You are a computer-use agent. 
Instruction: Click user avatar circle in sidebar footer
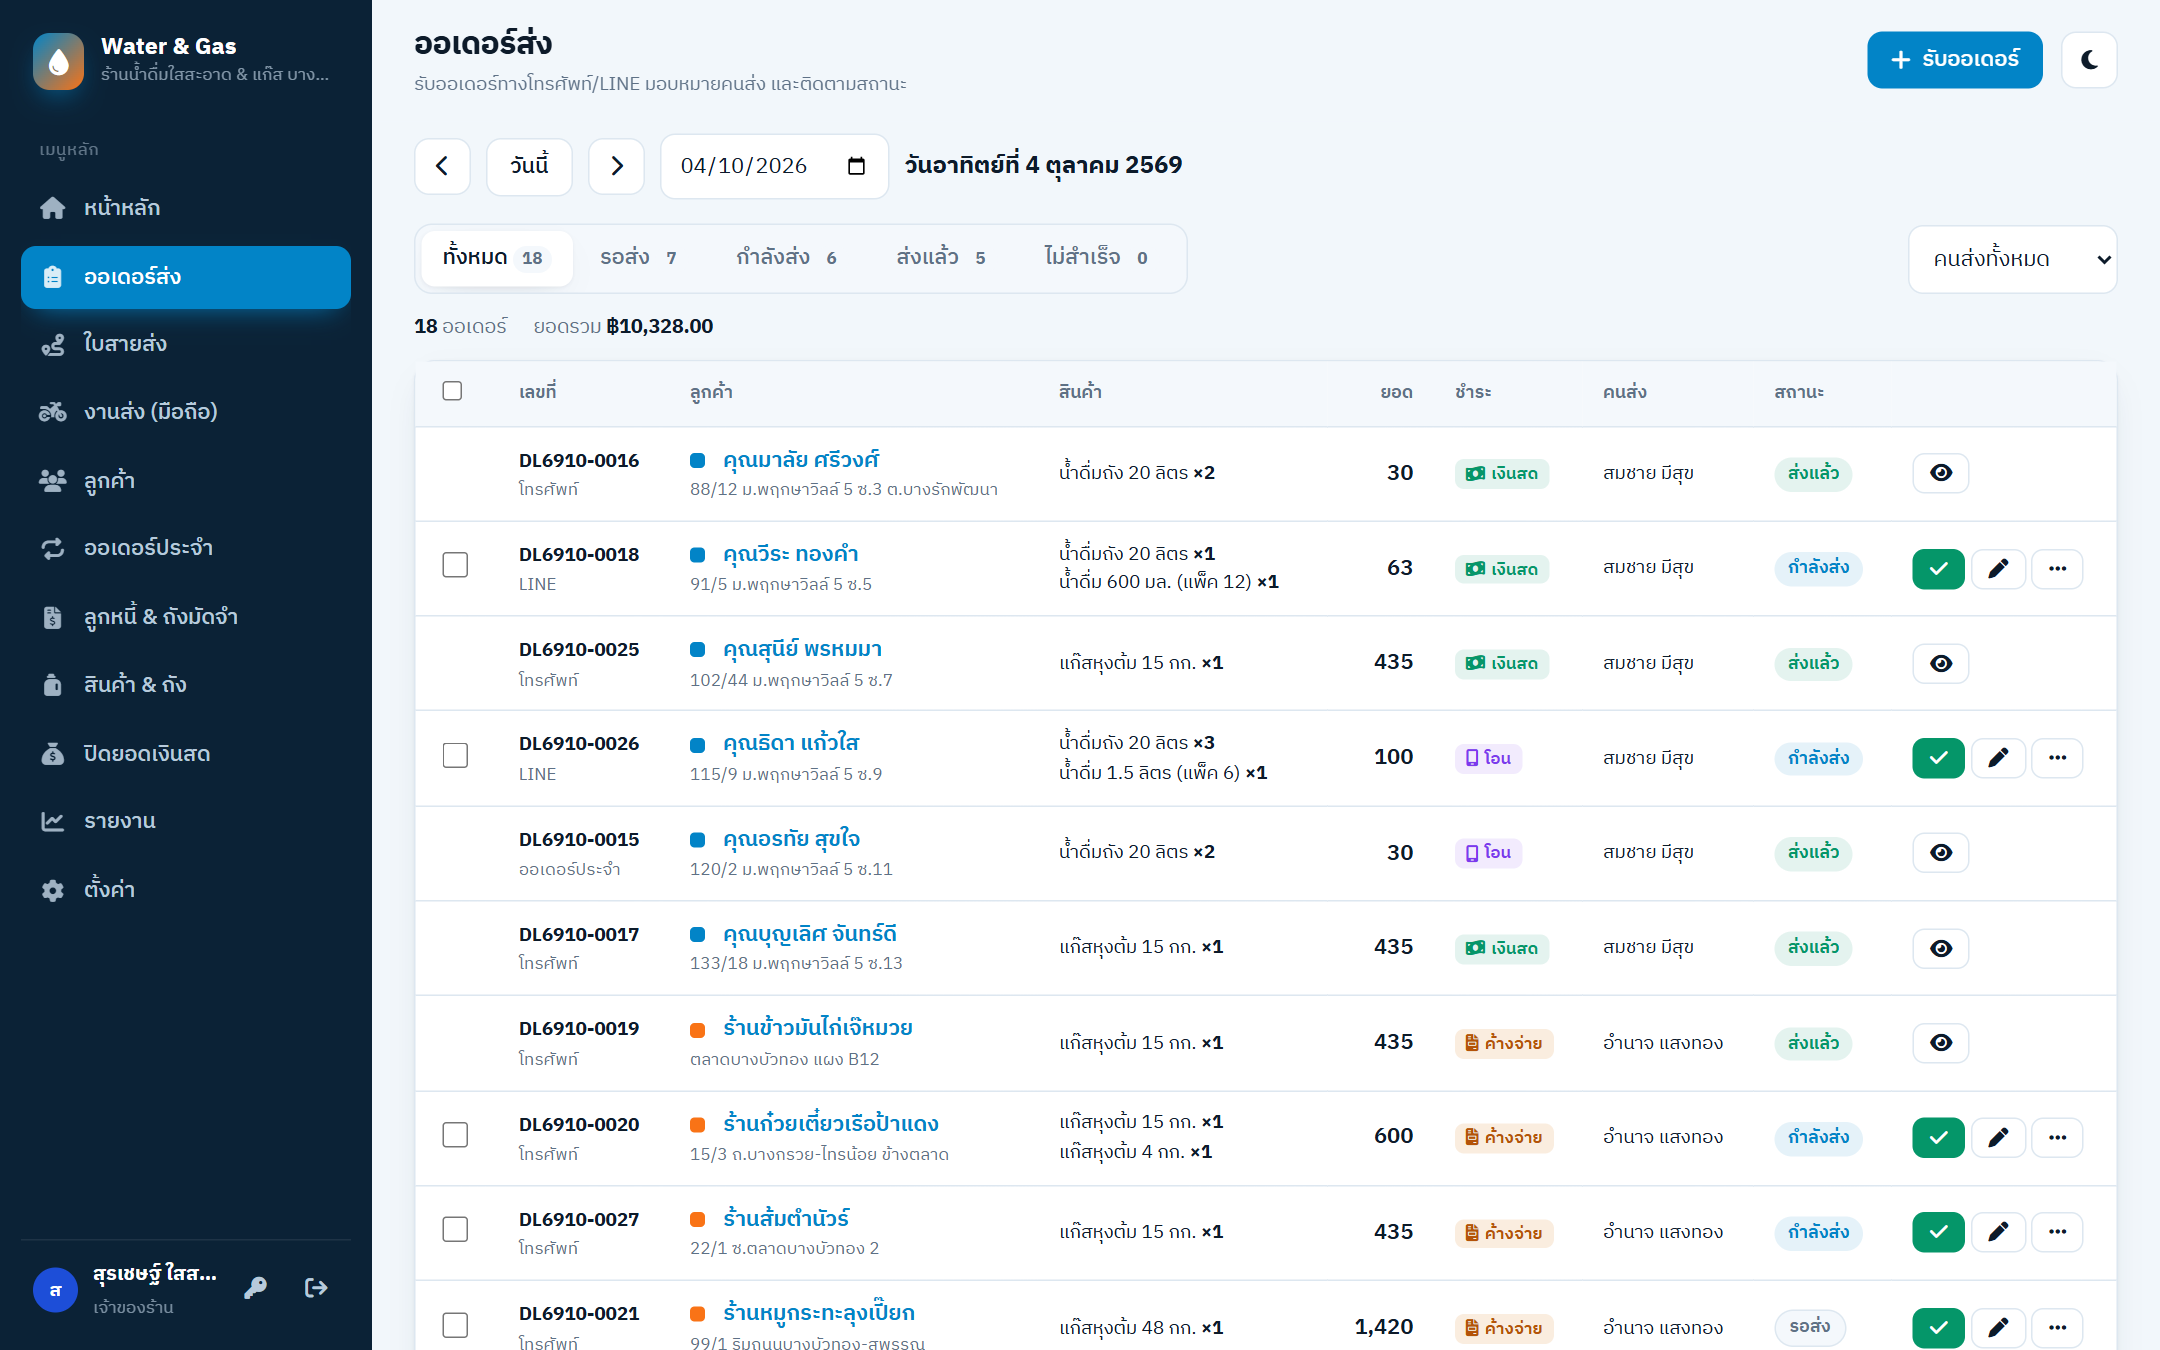(56, 1290)
